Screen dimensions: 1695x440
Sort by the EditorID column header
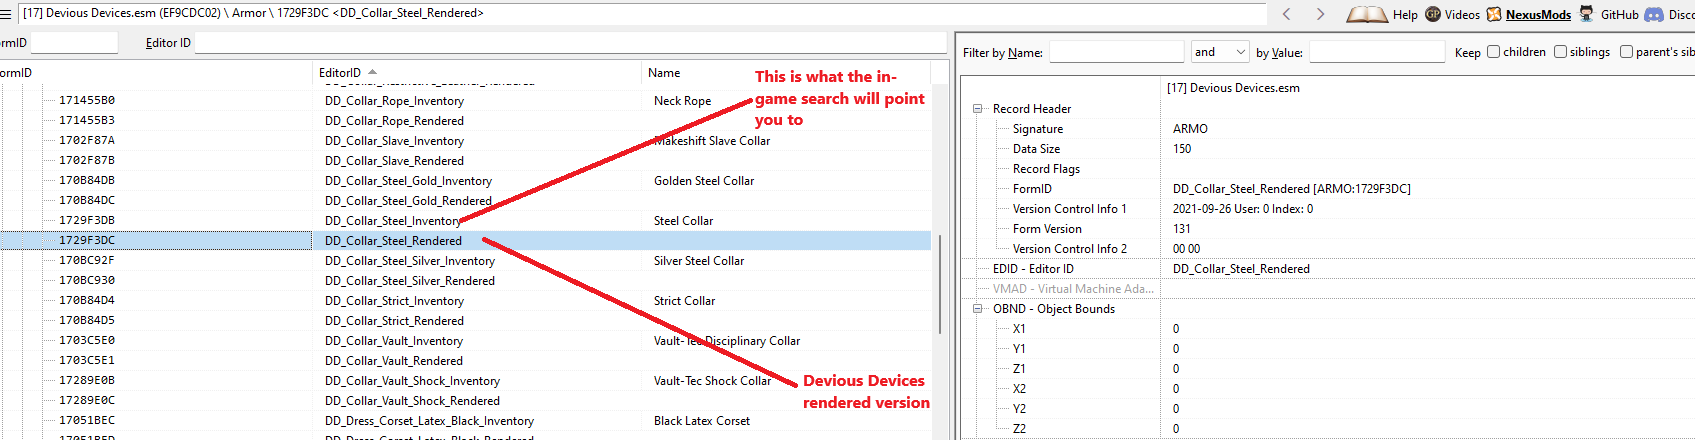476,73
